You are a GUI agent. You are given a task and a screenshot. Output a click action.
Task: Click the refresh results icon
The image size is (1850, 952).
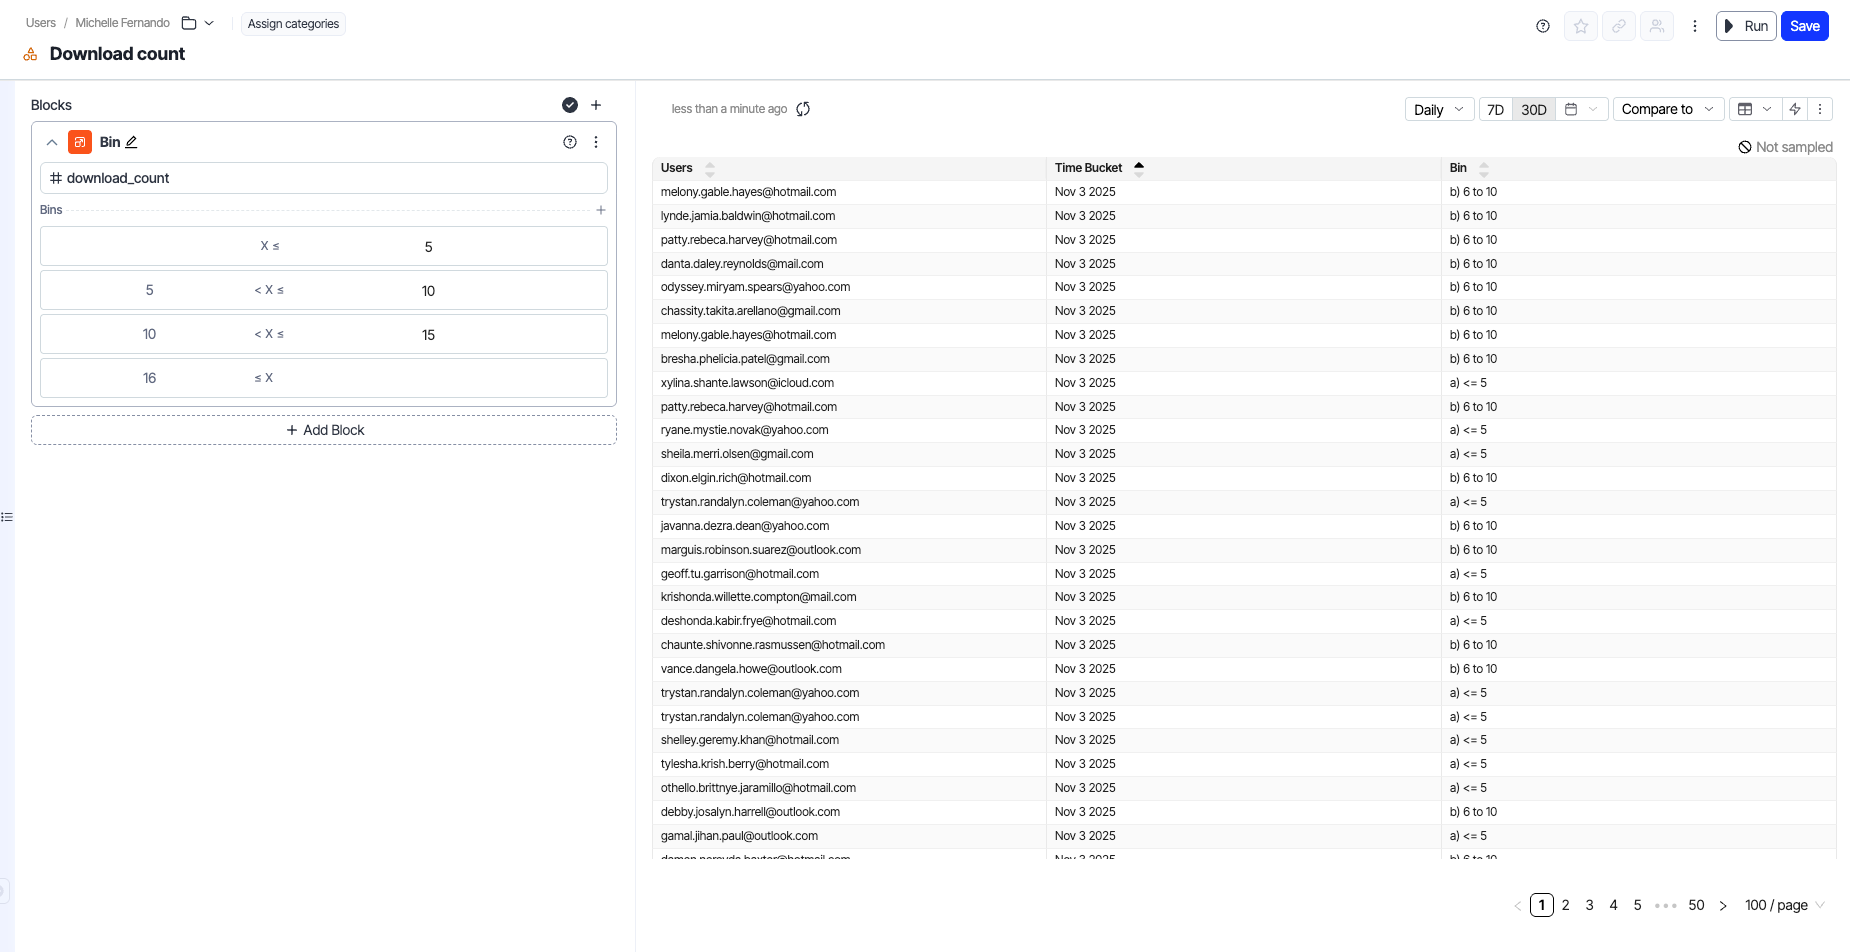pos(803,109)
